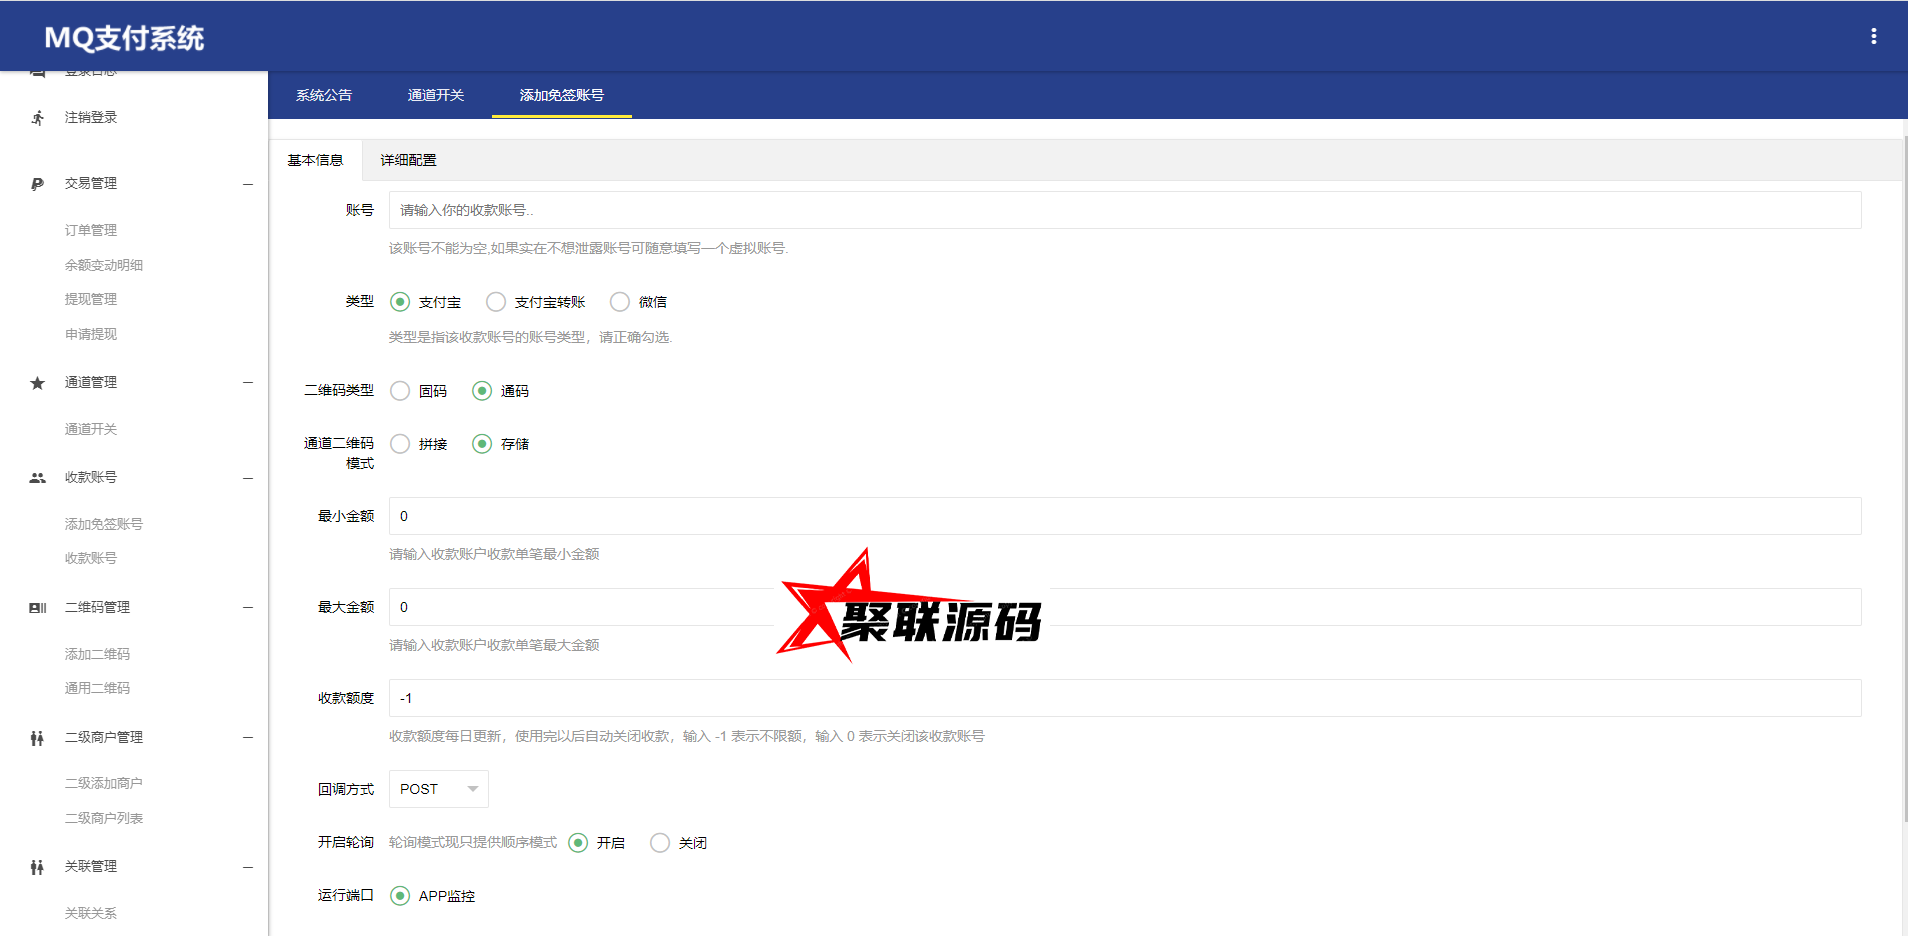The height and width of the screenshot is (936, 1908).
Task: Click the 收款账号 people icon
Action: [37, 478]
